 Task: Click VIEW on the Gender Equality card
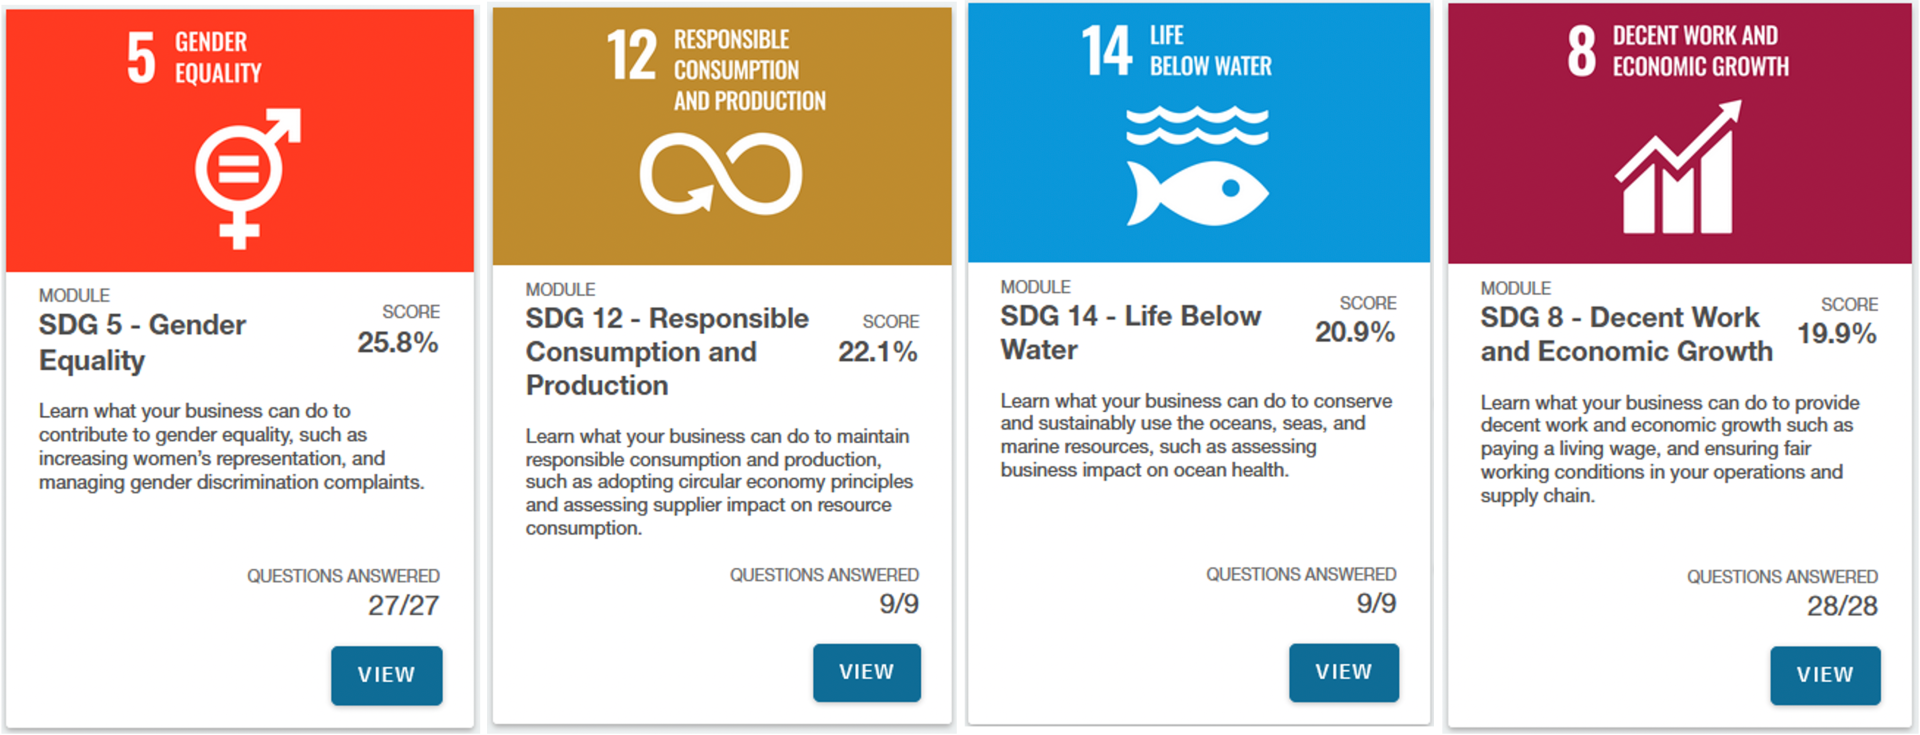[387, 676]
